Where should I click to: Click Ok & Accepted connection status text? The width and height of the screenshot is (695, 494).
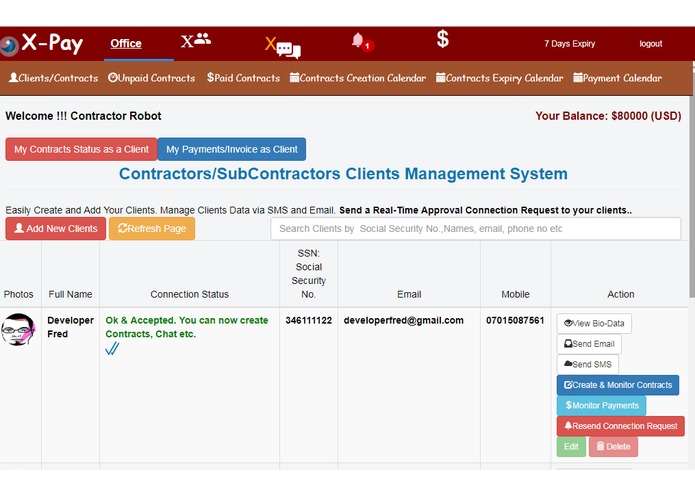(187, 327)
